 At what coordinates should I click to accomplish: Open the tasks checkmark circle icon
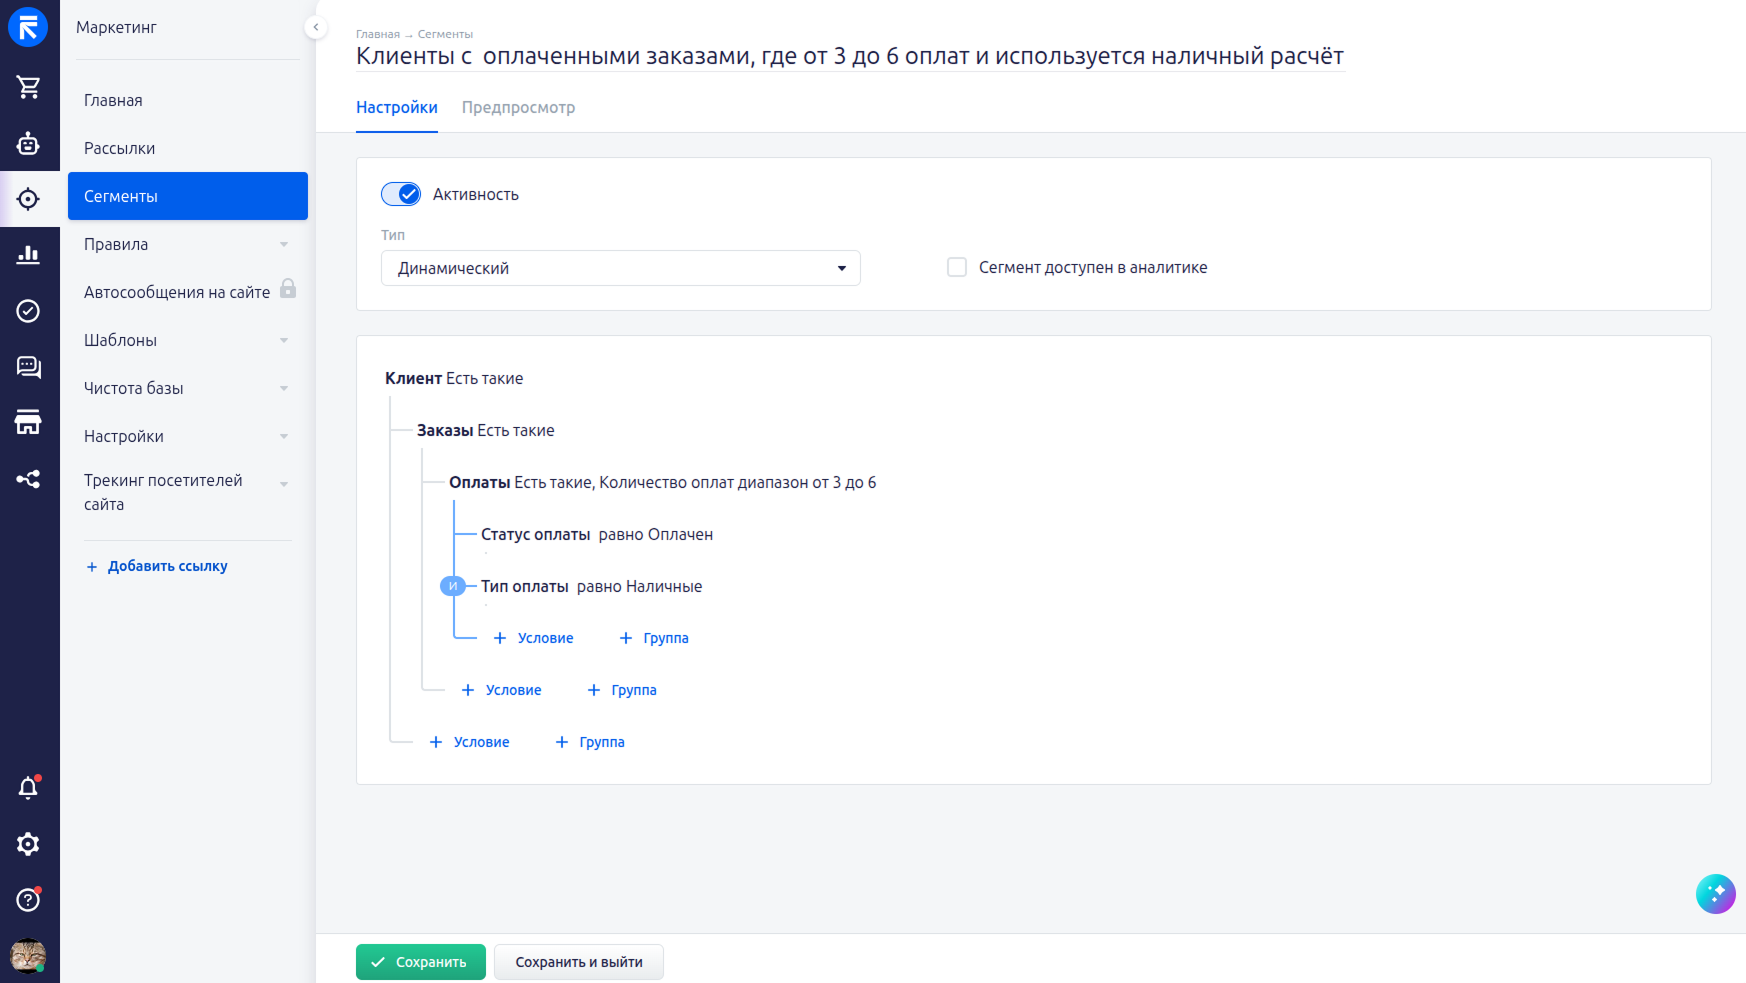point(28,311)
